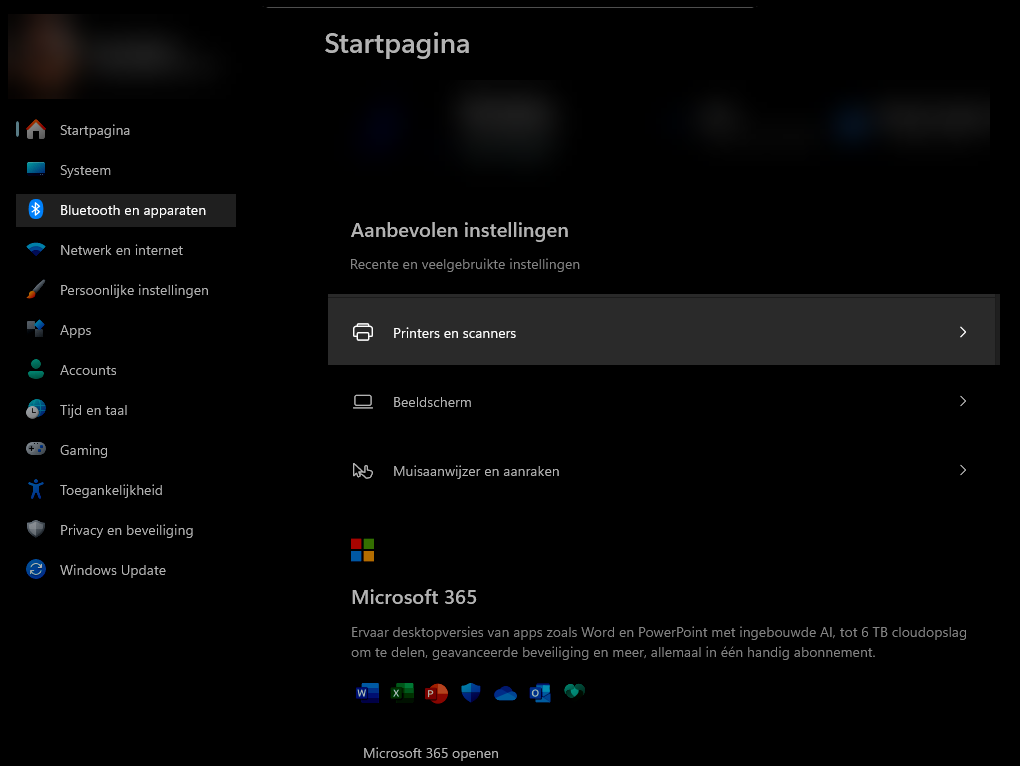
Task: Click the Excel icon under Microsoft 365
Action: point(402,693)
